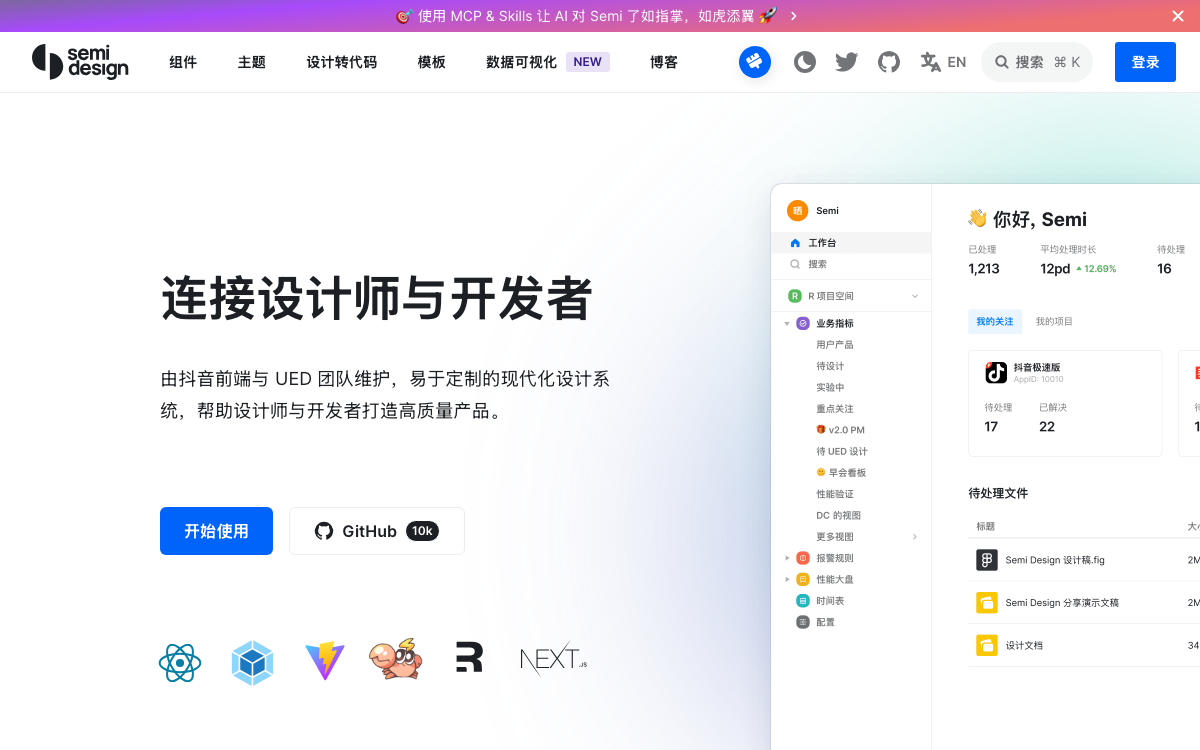Close the top announcement banner

point(1178,16)
